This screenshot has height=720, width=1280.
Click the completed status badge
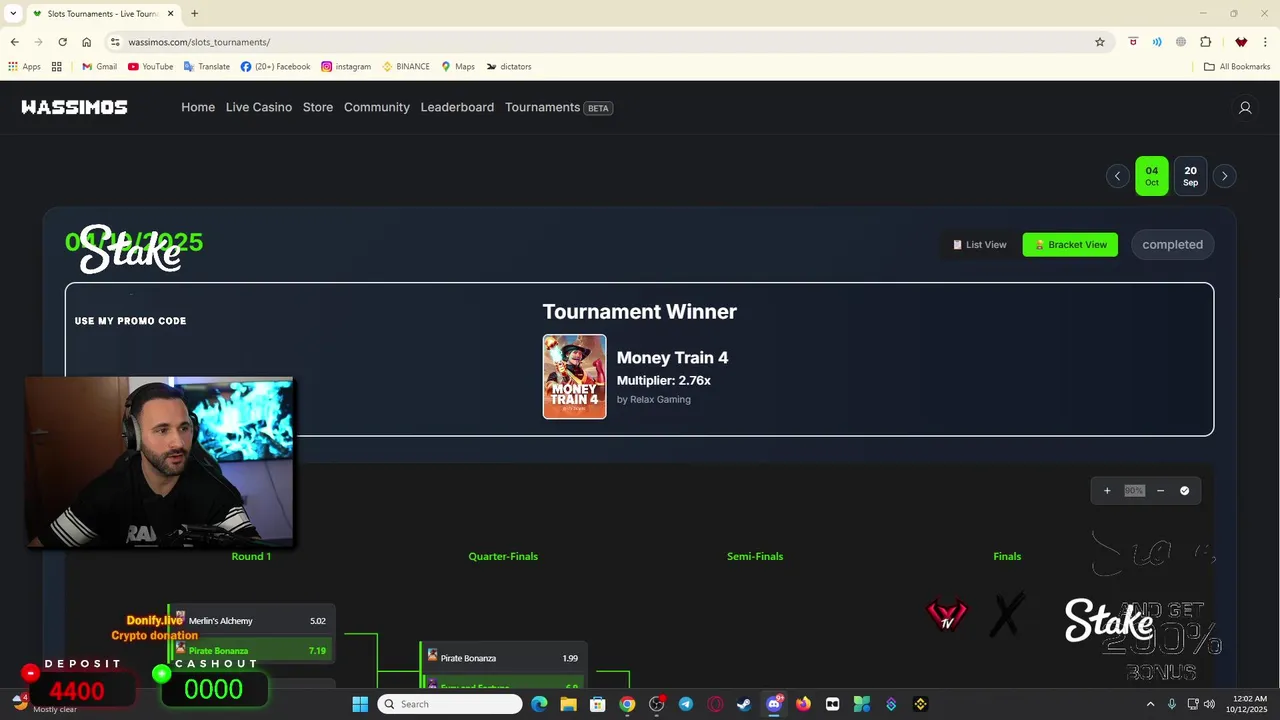click(1172, 245)
